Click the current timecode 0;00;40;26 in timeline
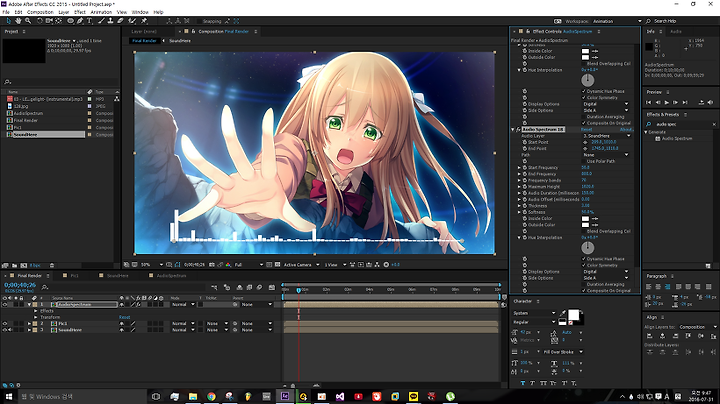Image resolution: width=720 pixels, height=404 pixels. (x=20, y=285)
